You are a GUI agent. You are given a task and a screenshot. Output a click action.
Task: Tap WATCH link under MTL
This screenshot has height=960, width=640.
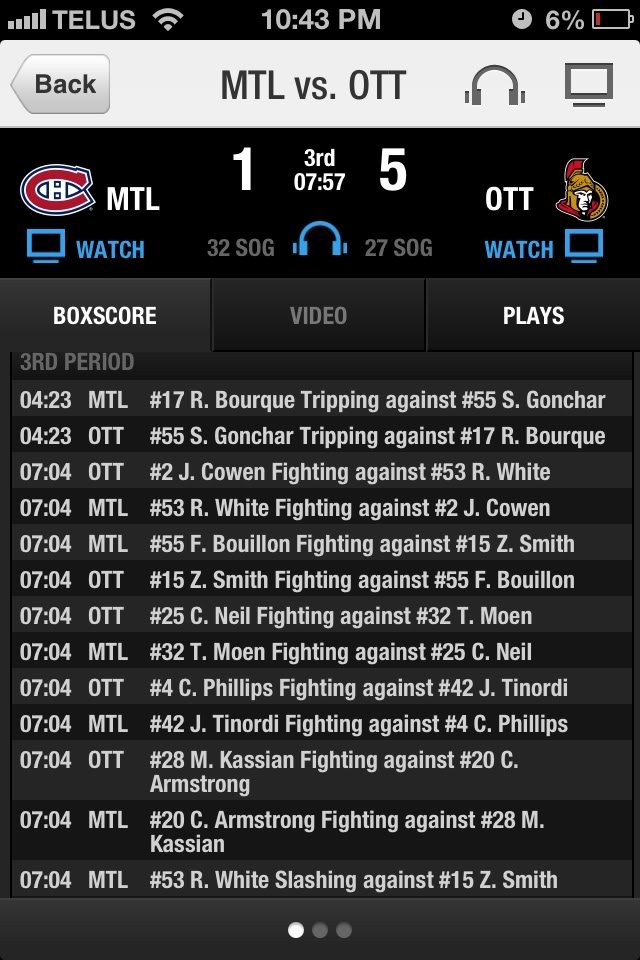coord(110,250)
